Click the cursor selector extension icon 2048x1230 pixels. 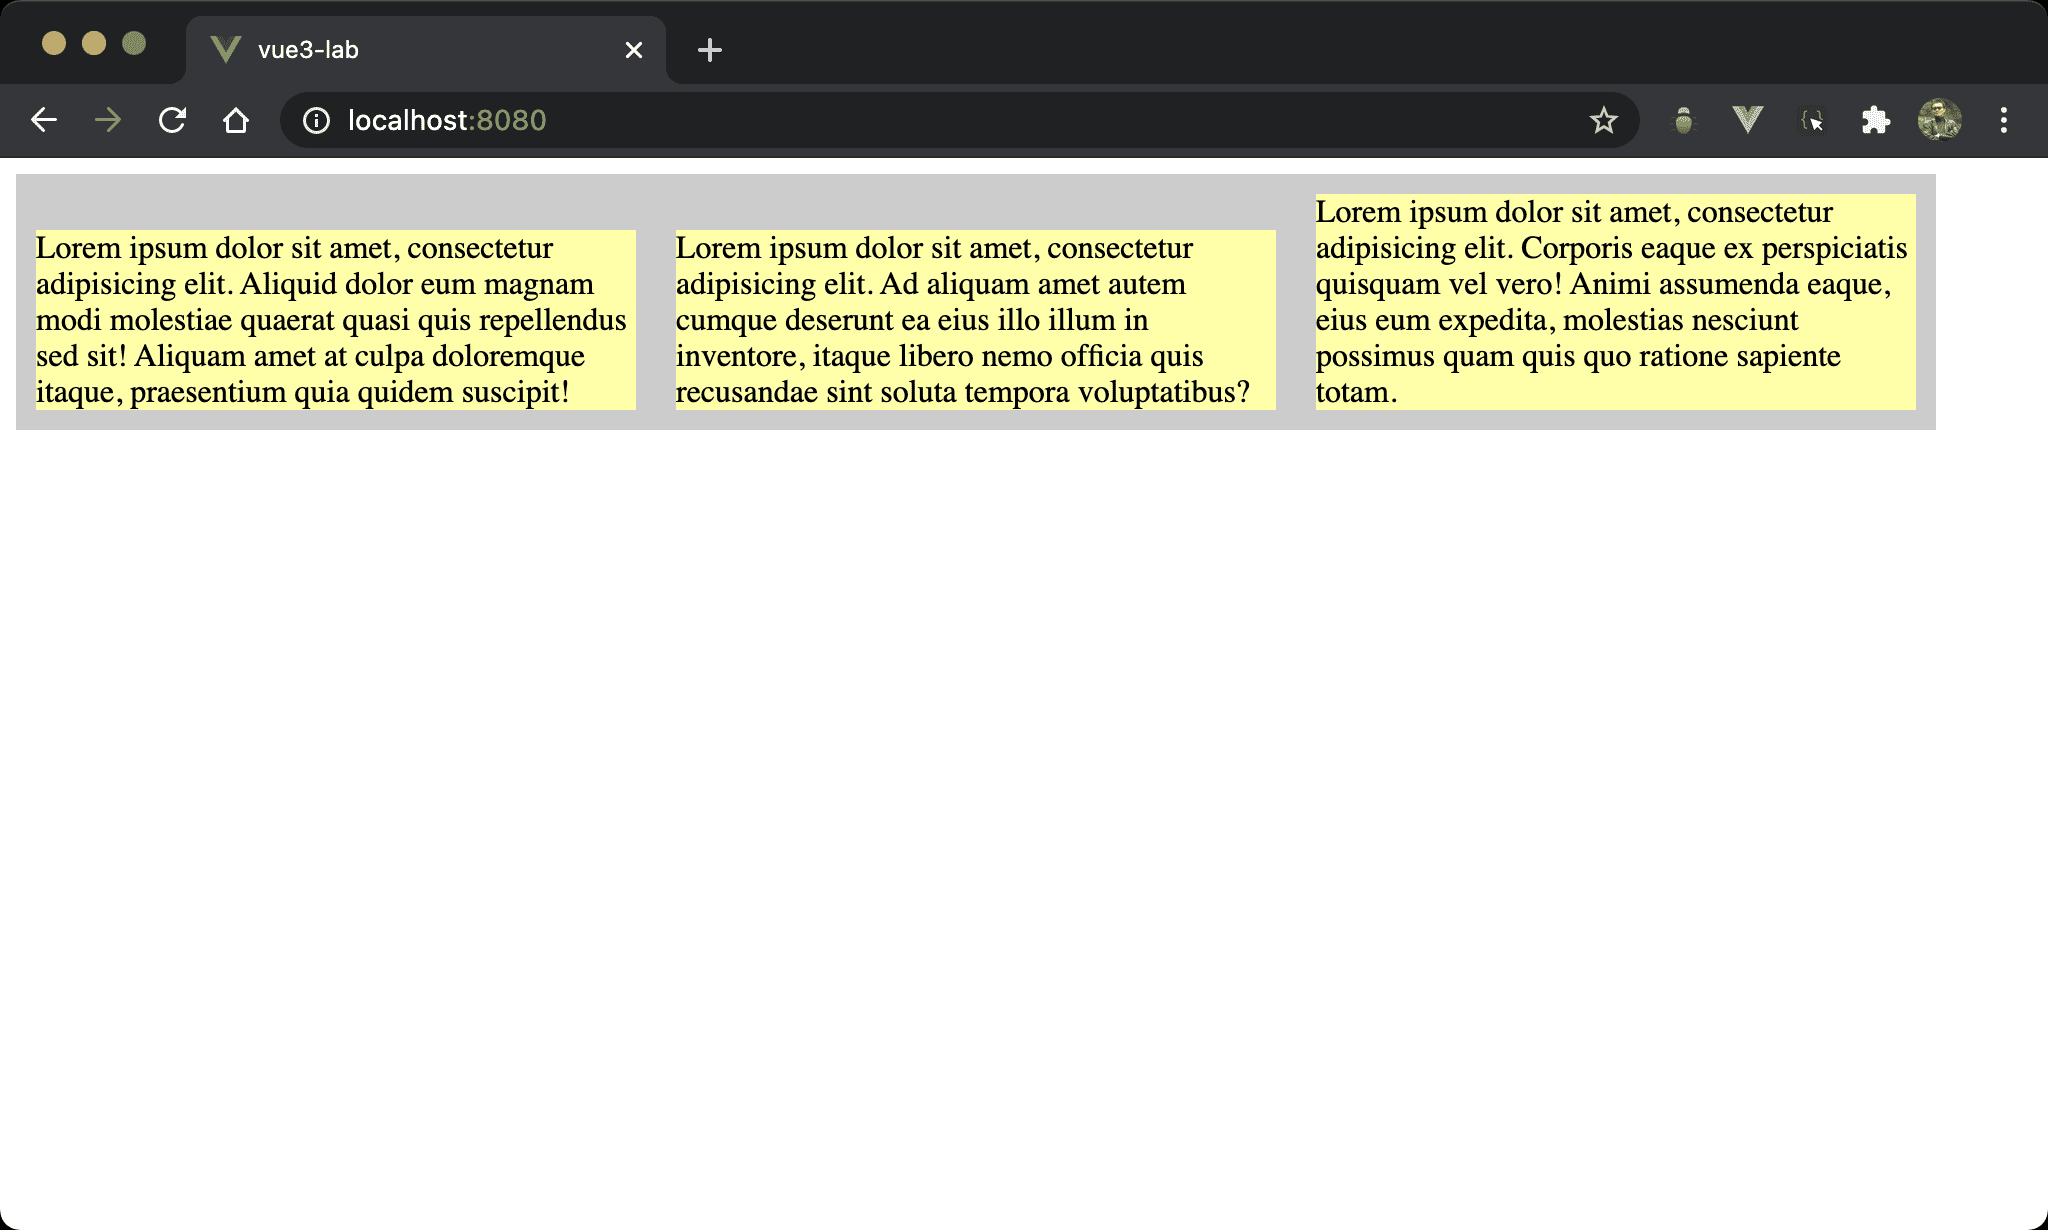point(1812,121)
